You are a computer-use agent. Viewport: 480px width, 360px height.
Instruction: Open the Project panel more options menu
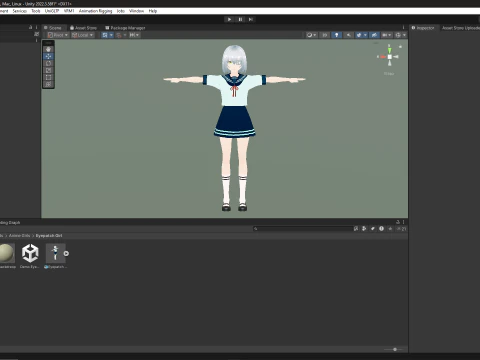tap(404, 222)
